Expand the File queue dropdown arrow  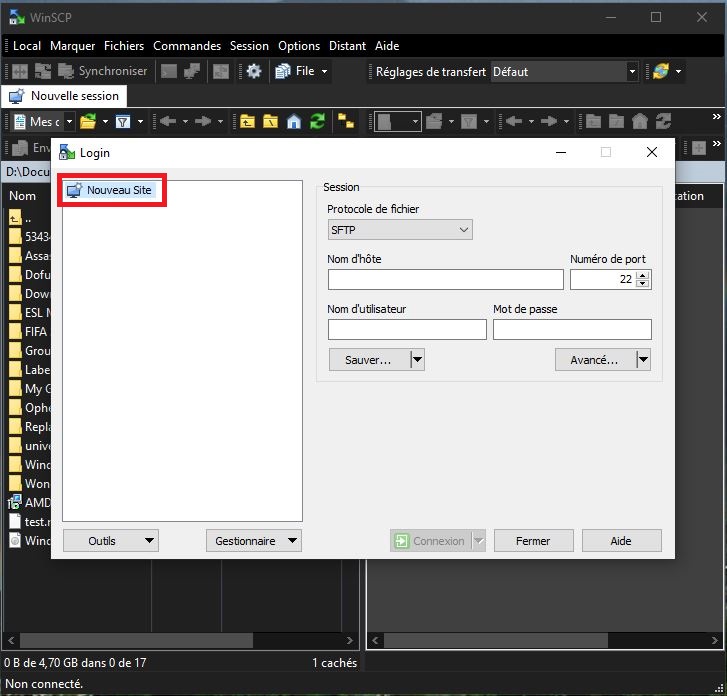pyautogui.click(x=325, y=71)
